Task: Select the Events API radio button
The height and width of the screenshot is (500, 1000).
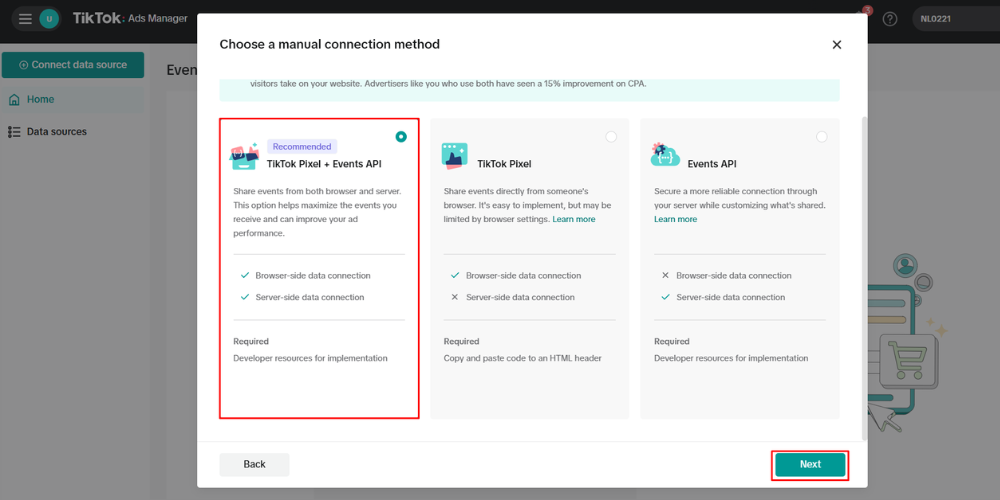Action: 821,136
